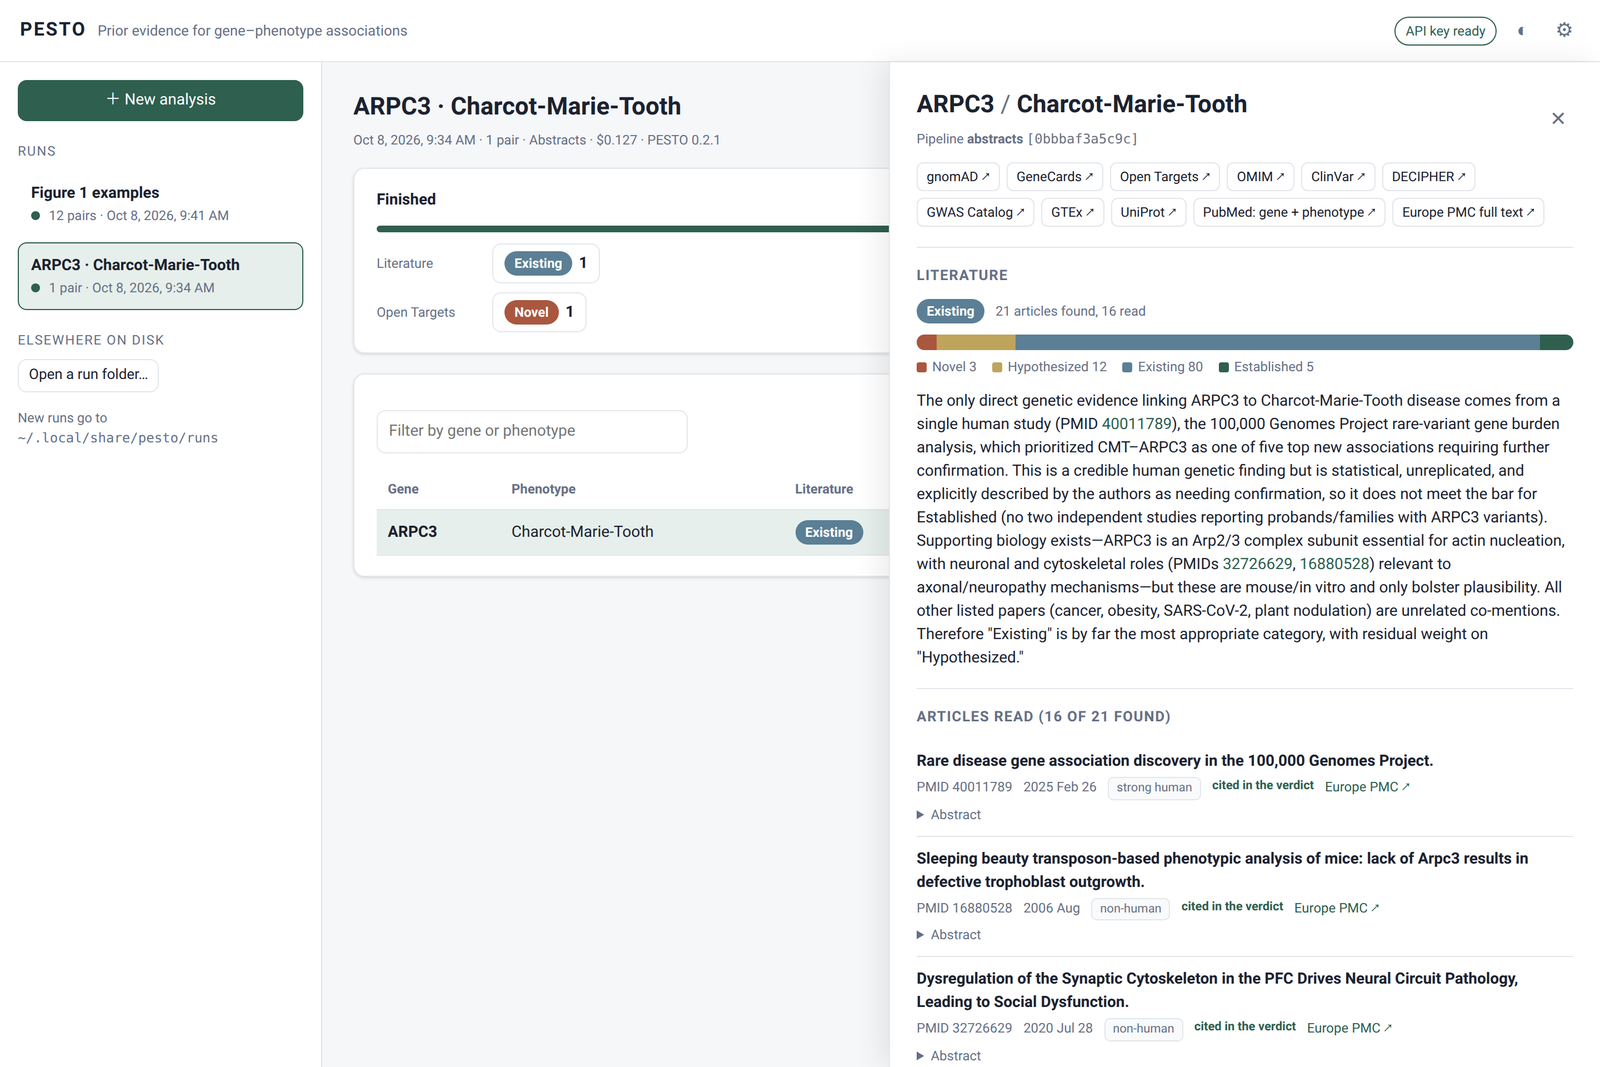Open the GWAS Catalog external link
This screenshot has height=1067, width=1600.
975,213
